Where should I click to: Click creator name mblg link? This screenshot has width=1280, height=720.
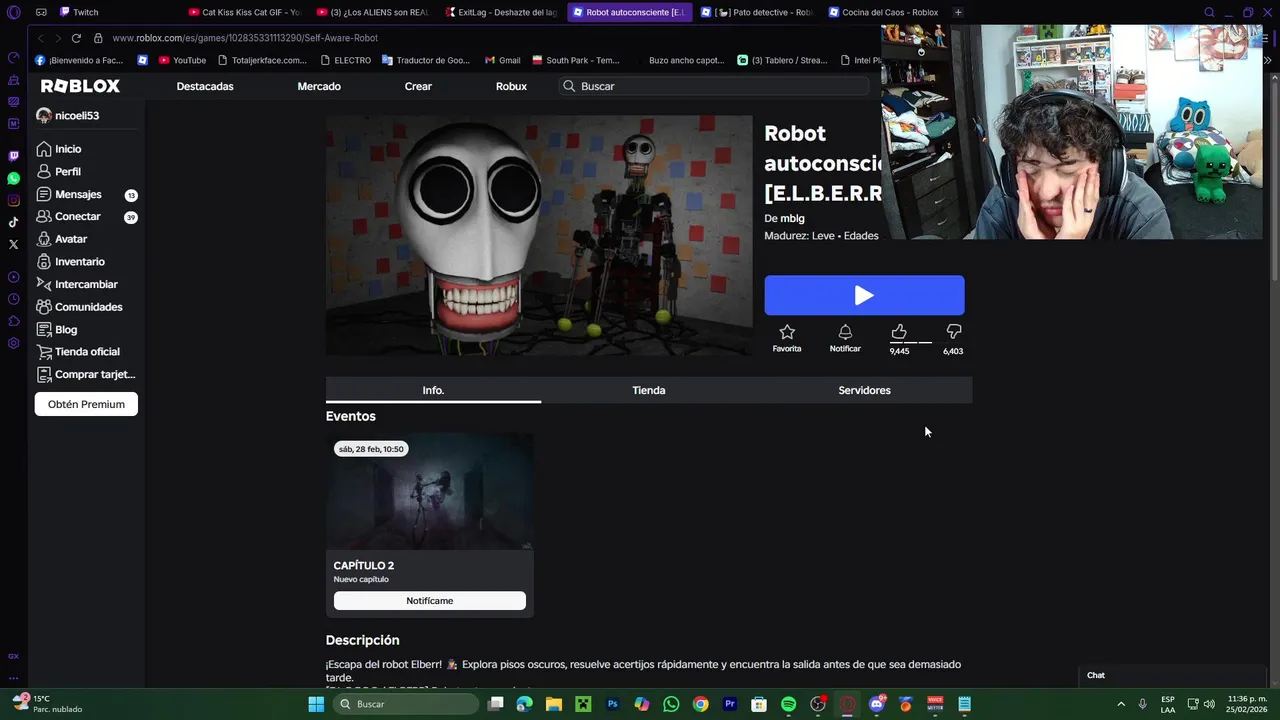pyautogui.click(x=792, y=218)
